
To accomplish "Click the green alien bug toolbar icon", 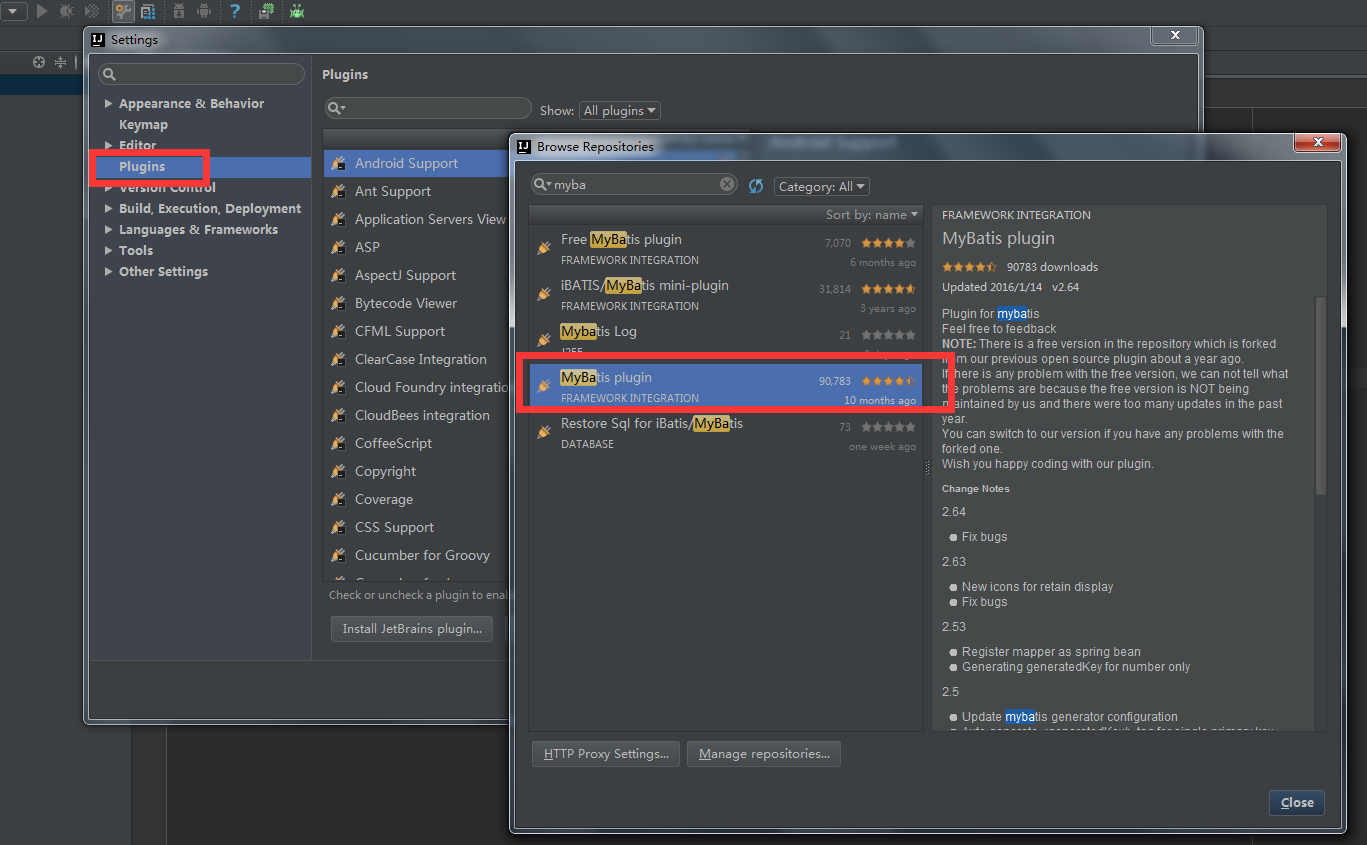I will click(x=297, y=11).
